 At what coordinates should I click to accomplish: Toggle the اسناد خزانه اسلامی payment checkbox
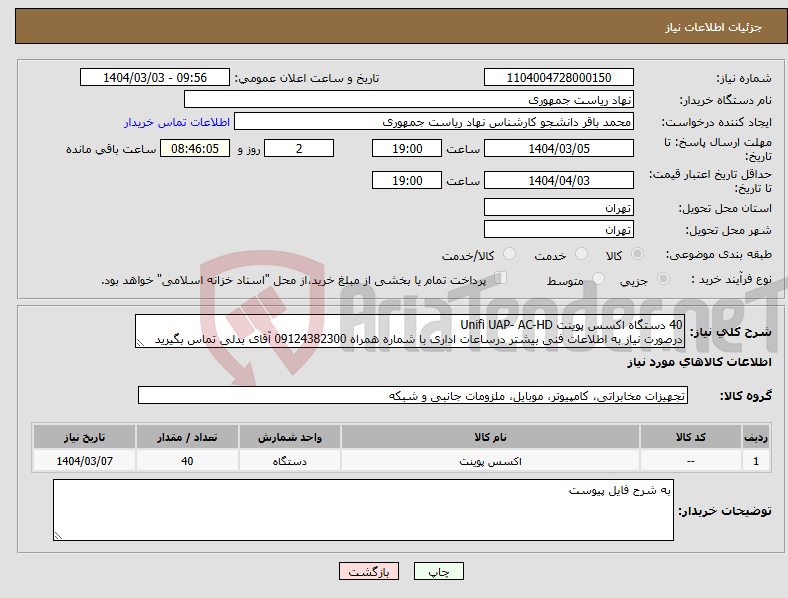[501, 278]
